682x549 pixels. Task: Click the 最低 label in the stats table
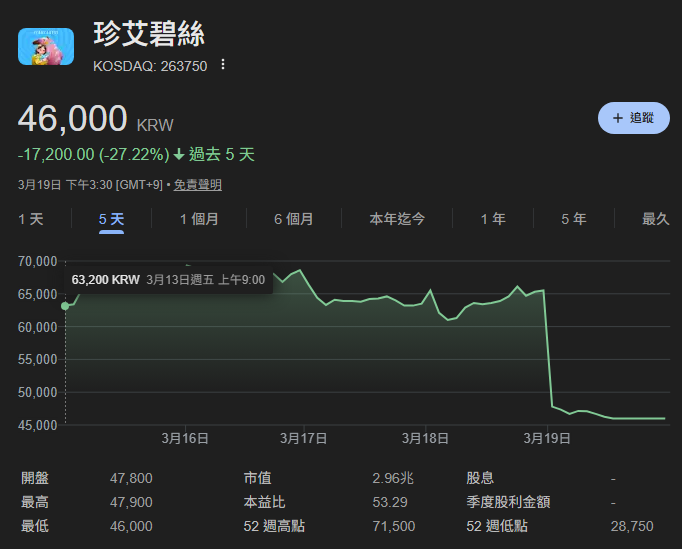[x=35, y=526]
